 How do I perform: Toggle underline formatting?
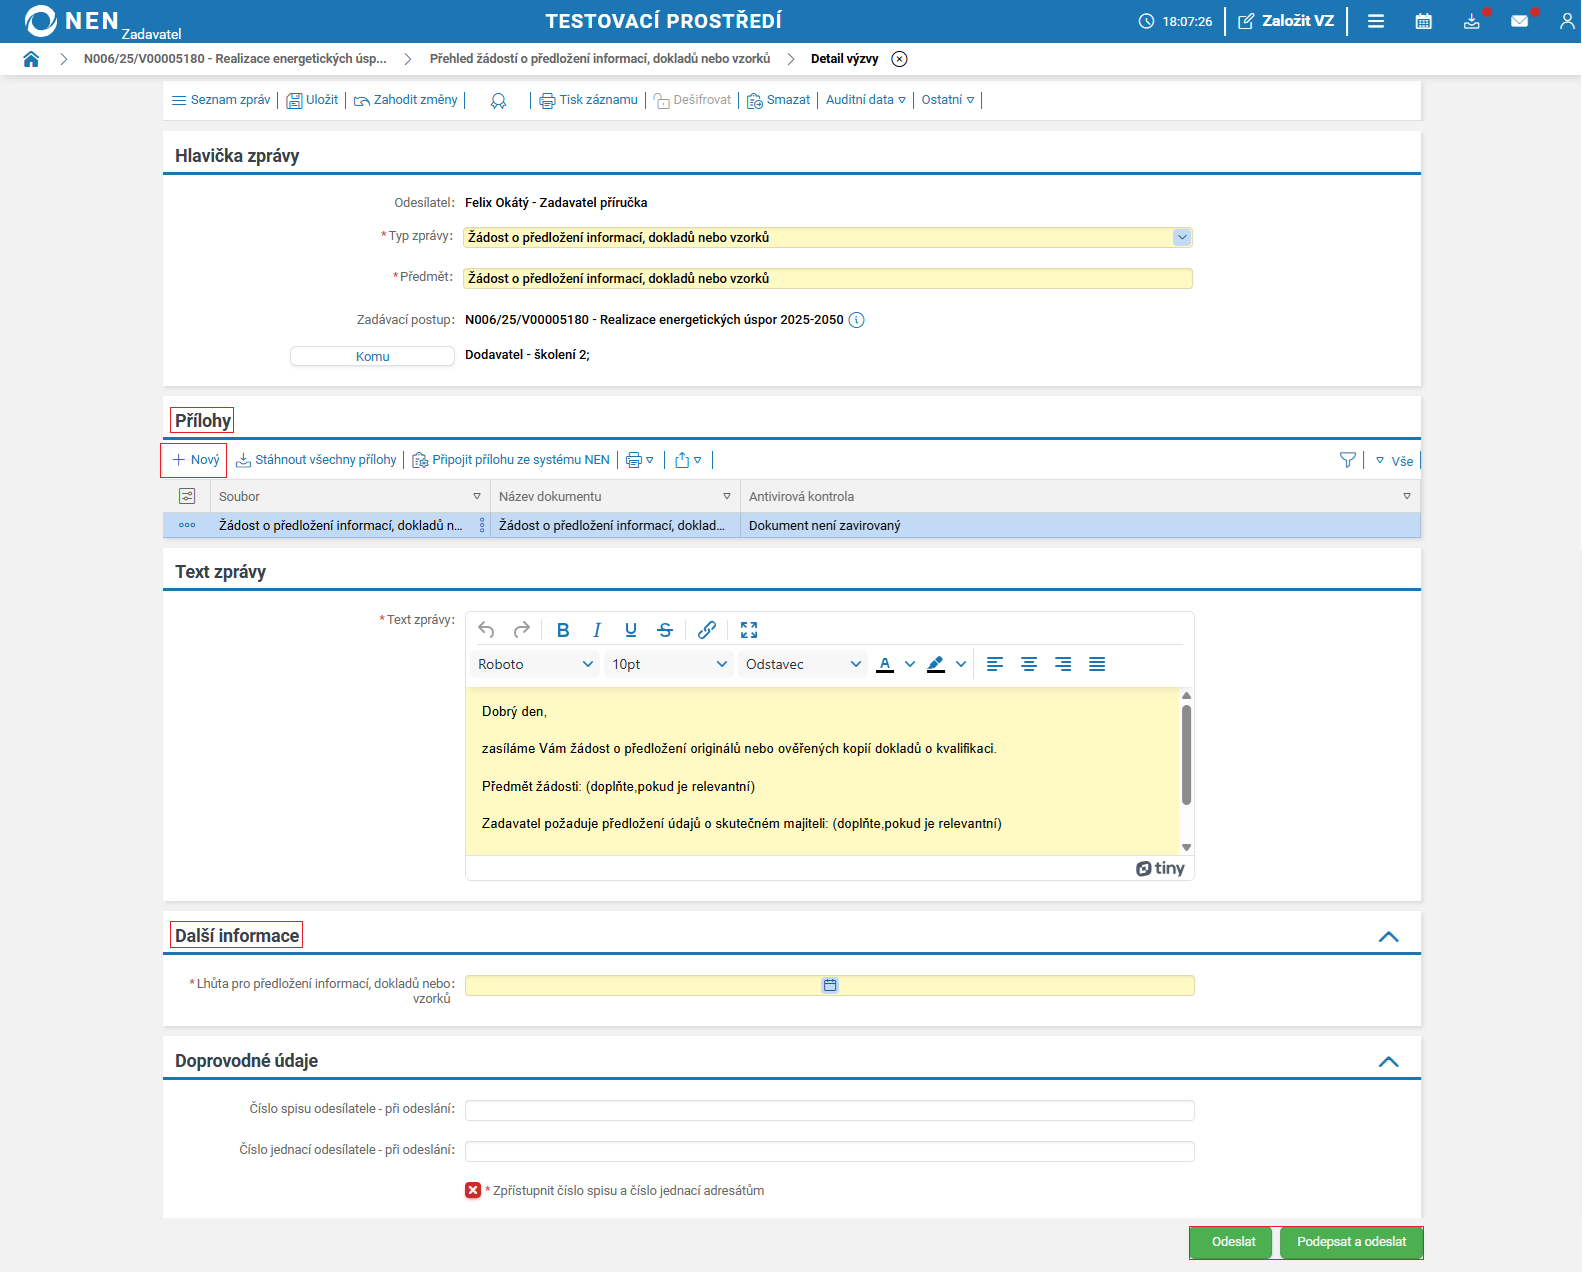pos(631,630)
